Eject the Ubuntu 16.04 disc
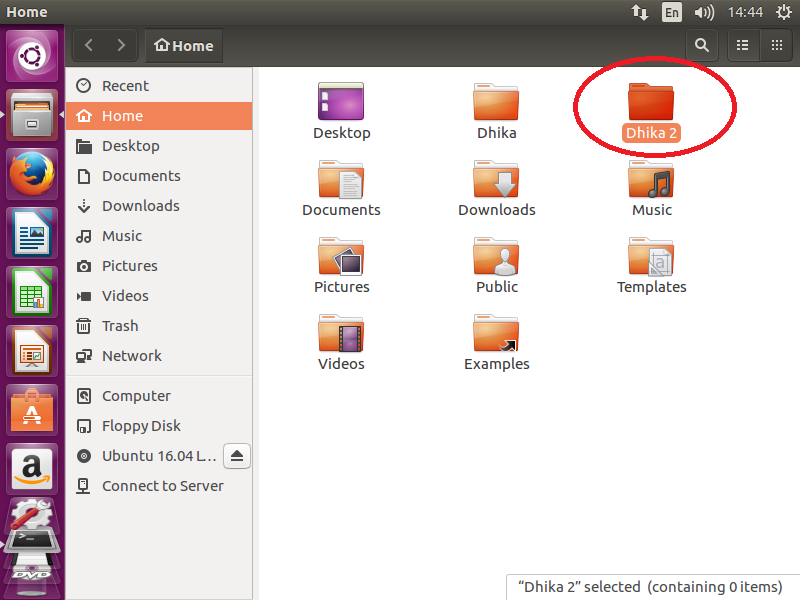 click(x=237, y=456)
